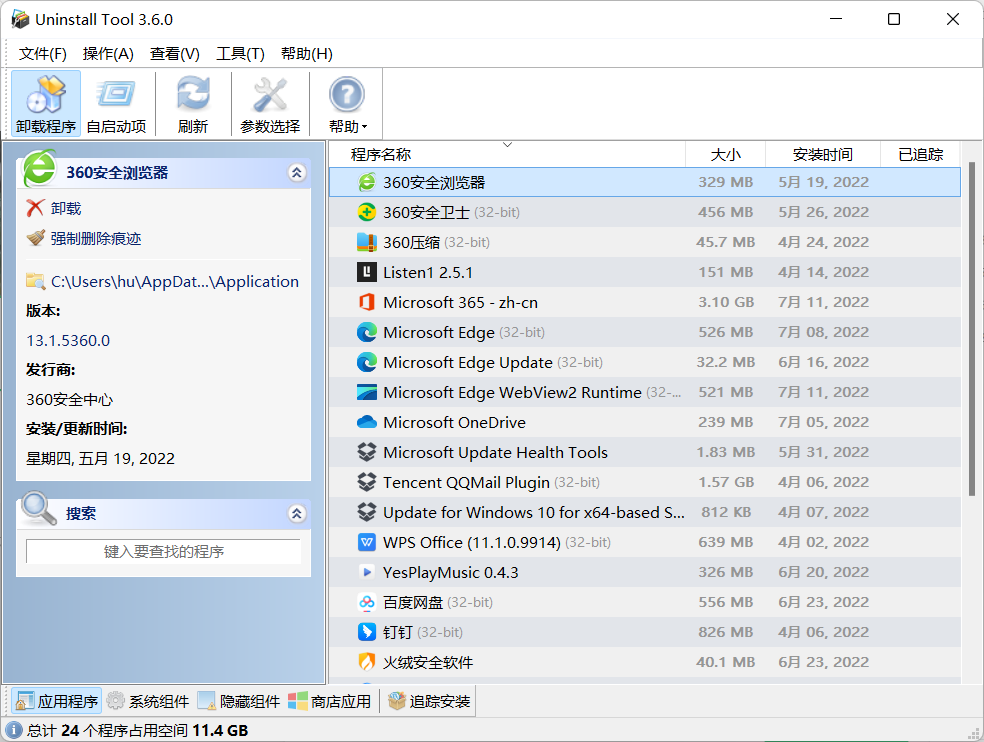Open the 查看(V) menu
This screenshot has width=984, height=742.
173,53
